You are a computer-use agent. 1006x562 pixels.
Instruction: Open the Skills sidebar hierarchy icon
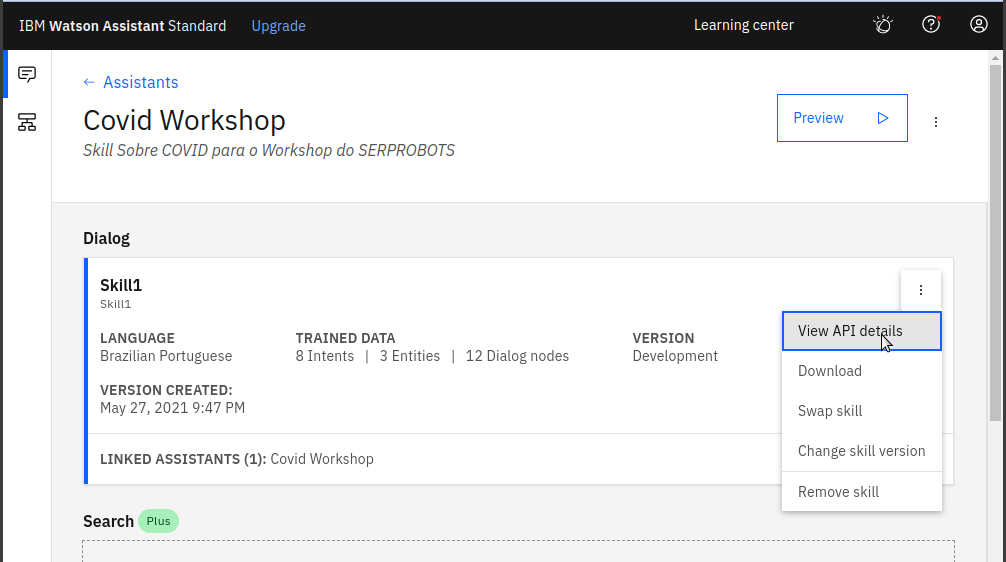(x=27, y=122)
